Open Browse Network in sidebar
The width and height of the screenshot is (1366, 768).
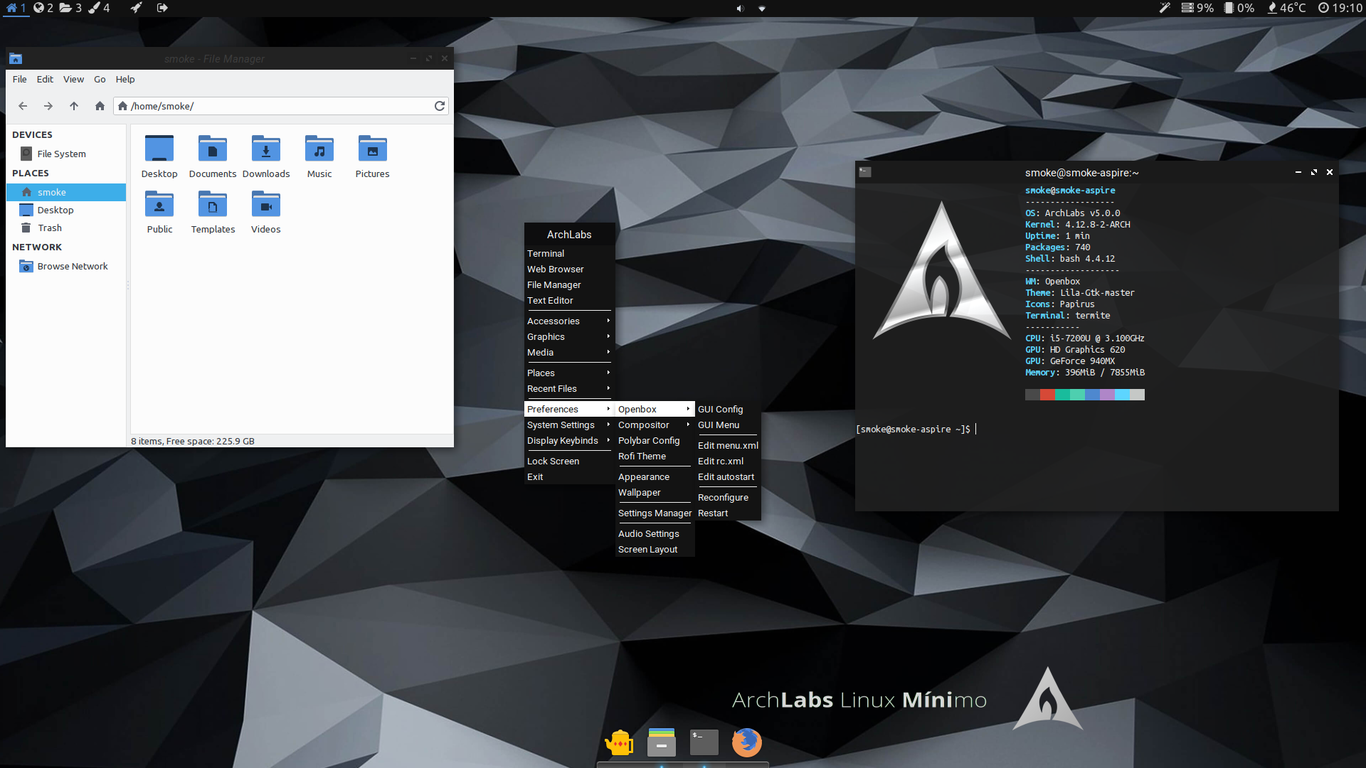pyautogui.click(x=66, y=266)
